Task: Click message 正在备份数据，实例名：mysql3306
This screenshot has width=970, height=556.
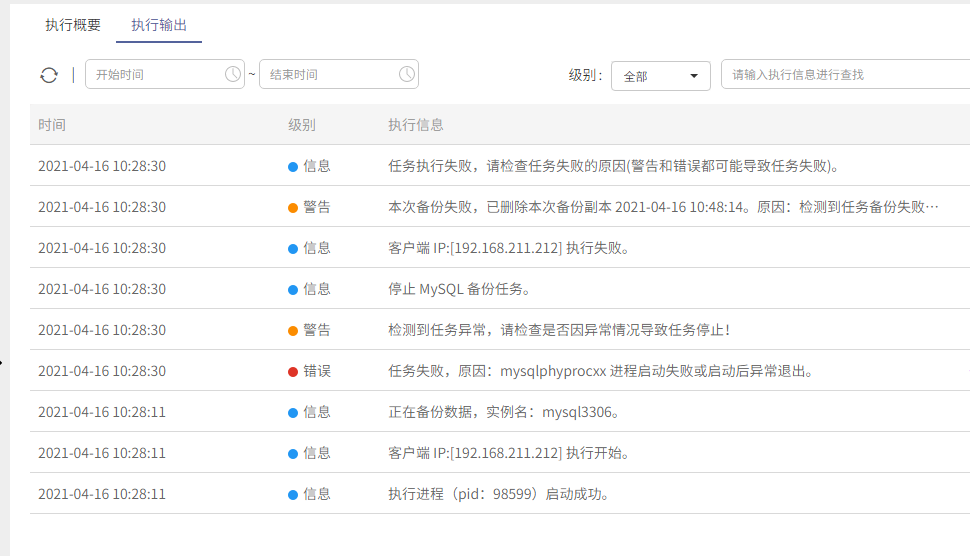Action: pyautogui.click(x=504, y=412)
